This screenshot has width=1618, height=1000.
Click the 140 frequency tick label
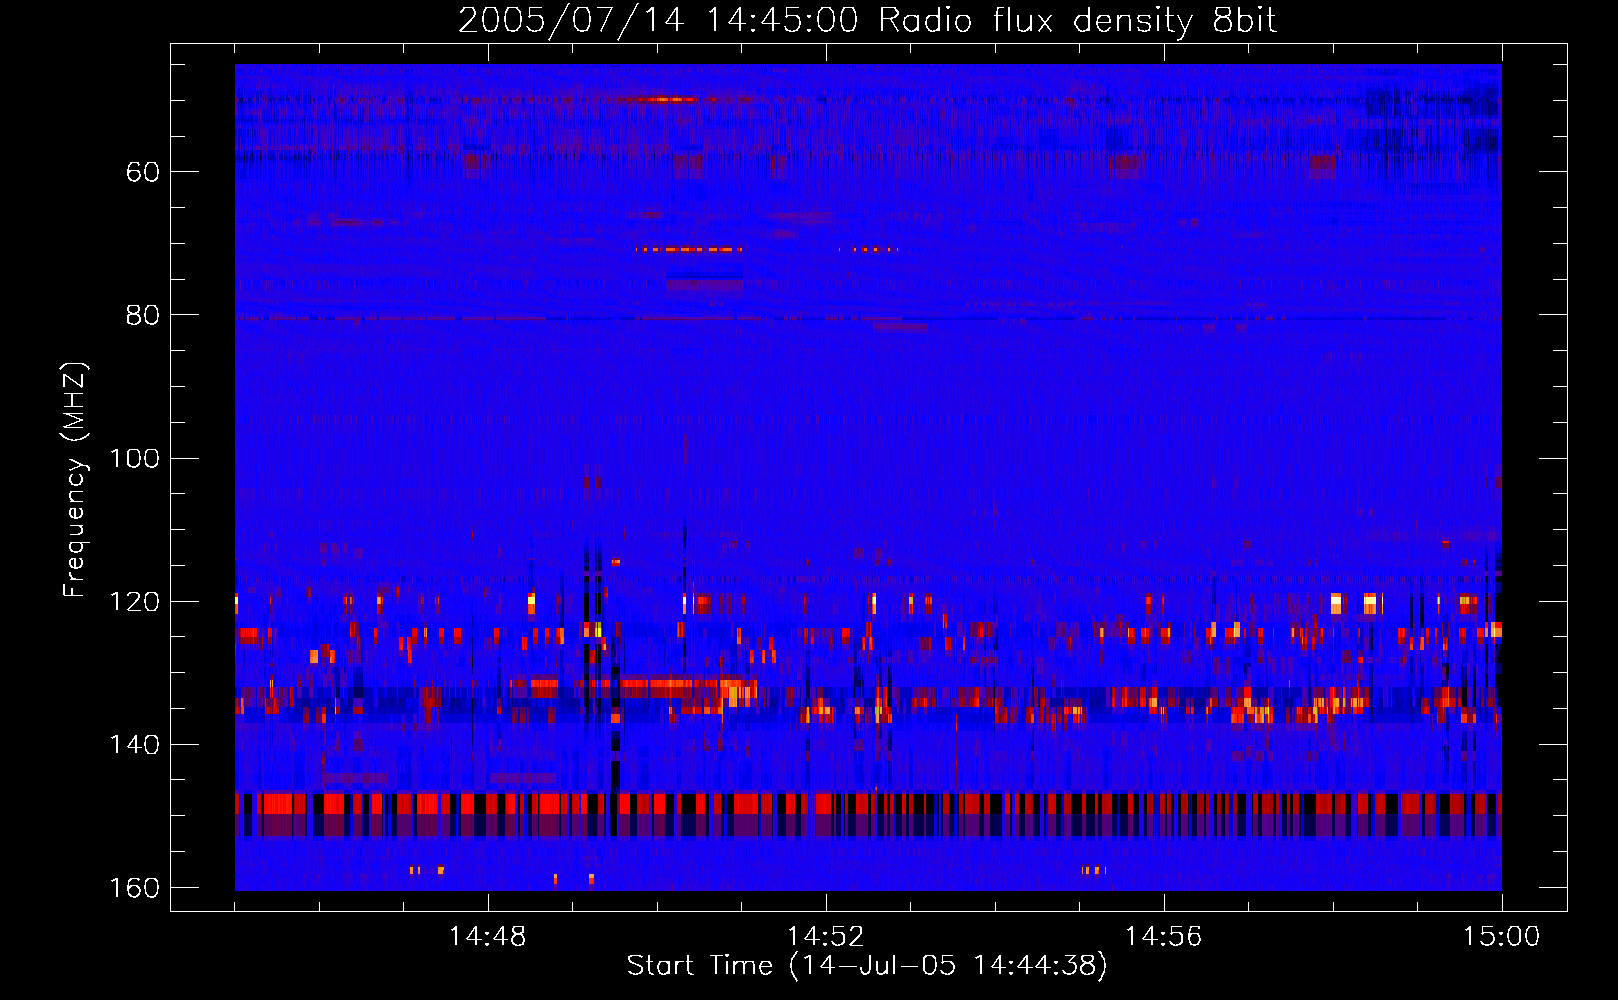point(135,745)
